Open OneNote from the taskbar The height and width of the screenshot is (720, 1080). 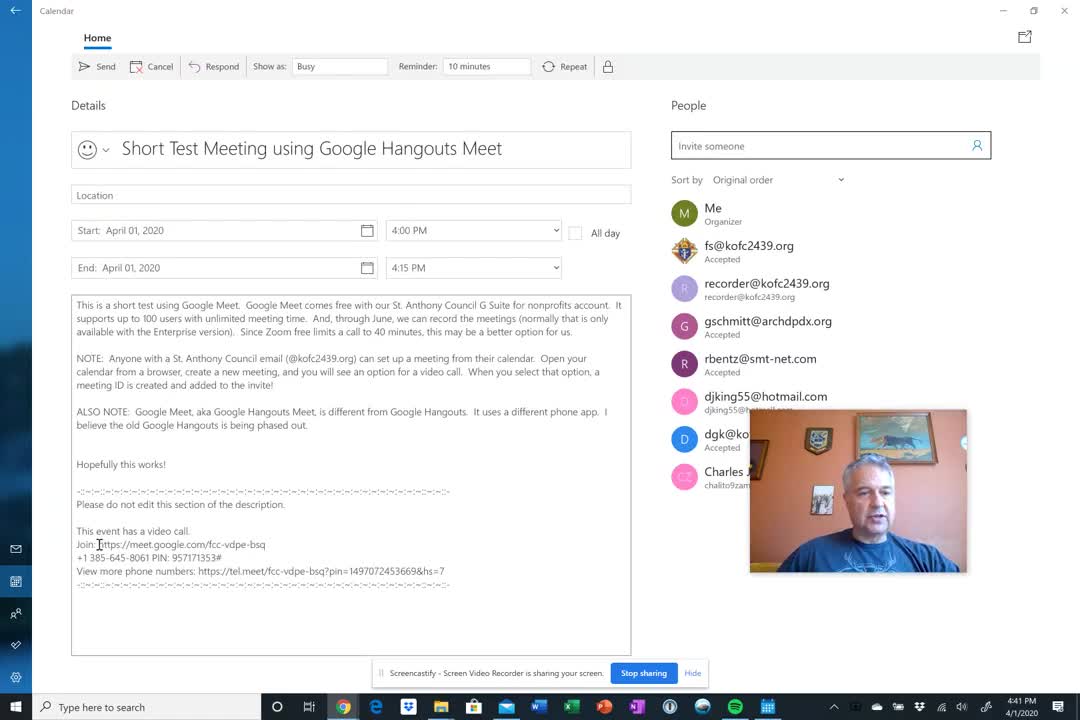click(637, 707)
